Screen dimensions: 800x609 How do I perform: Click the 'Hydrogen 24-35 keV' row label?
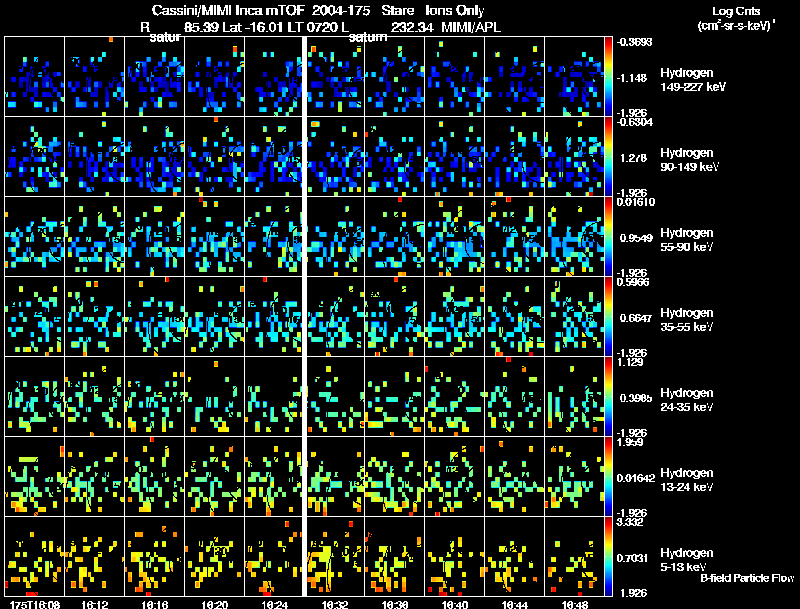tap(687, 400)
